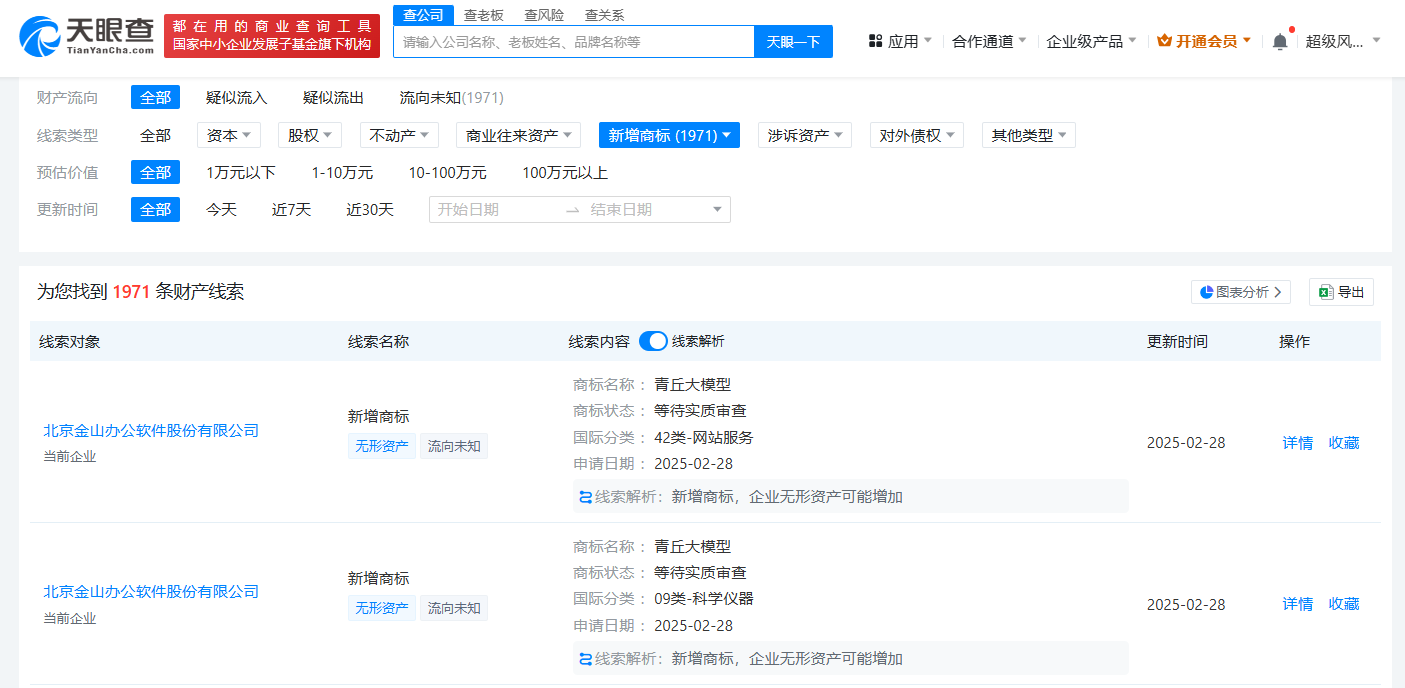Viewport: 1405px width, 688px height.
Task: Click the TianYanCha logo icon
Action: (40, 35)
